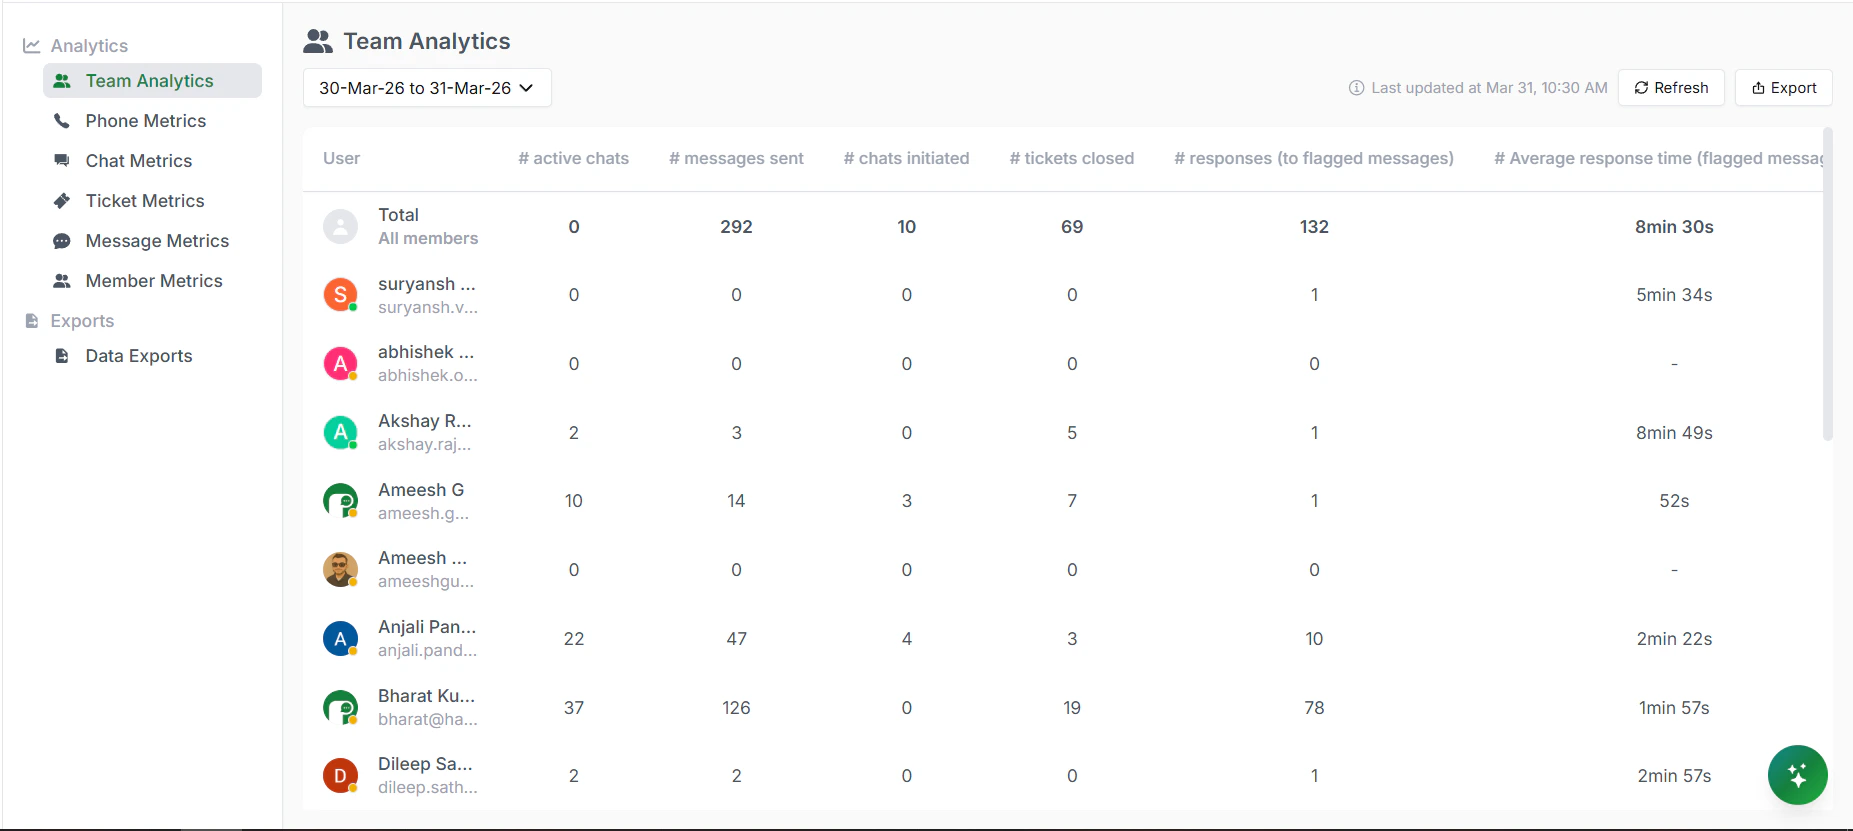Screen dimensions: 1853x831
Task: Click the Ticket Metrics ticket icon
Action: [62, 201]
